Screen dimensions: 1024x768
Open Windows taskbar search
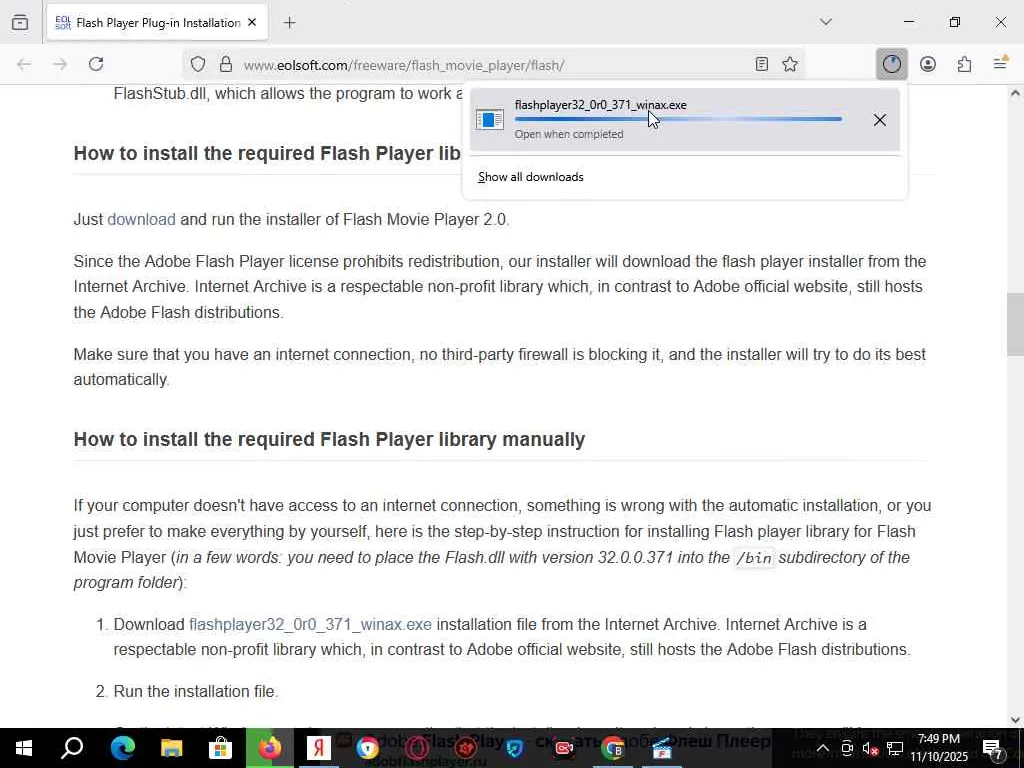[x=72, y=748]
